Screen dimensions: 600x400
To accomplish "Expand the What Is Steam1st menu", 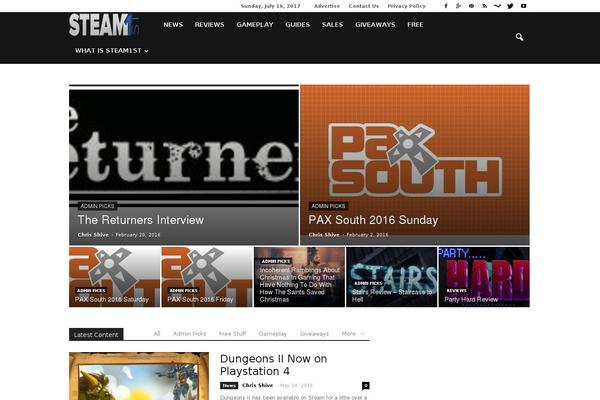I will [112, 51].
